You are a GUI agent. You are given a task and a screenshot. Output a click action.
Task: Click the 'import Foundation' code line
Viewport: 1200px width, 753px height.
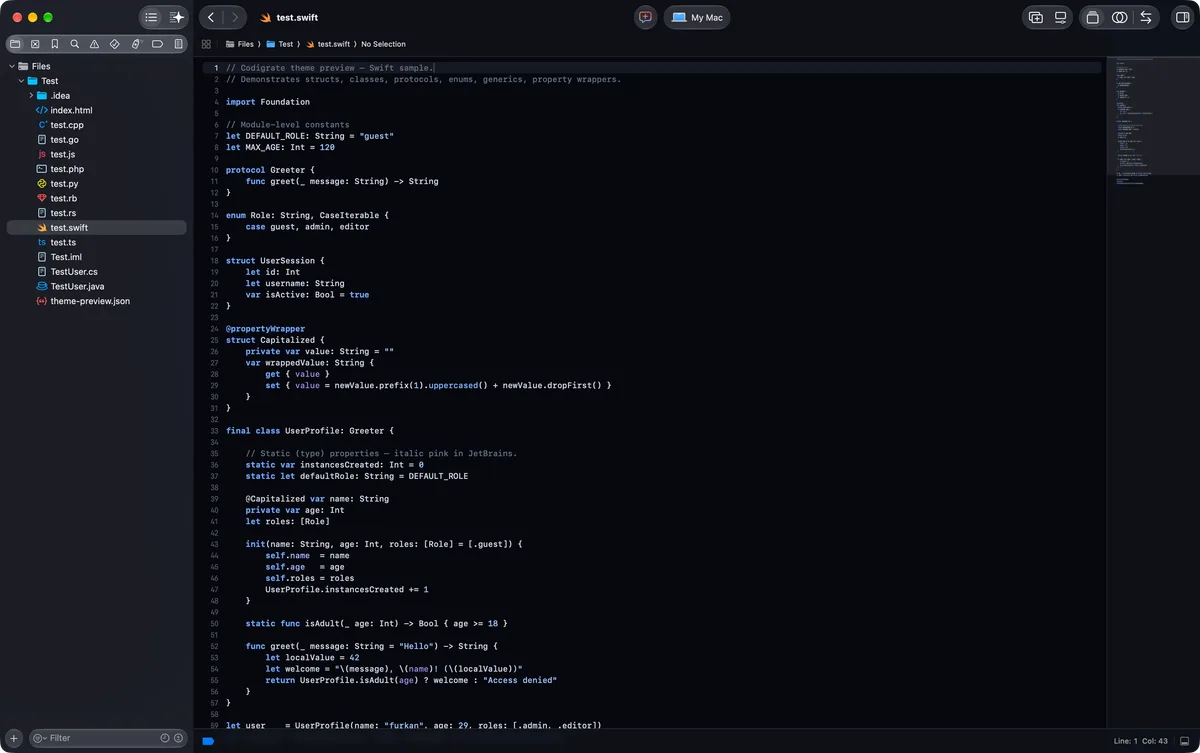(268, 102)
